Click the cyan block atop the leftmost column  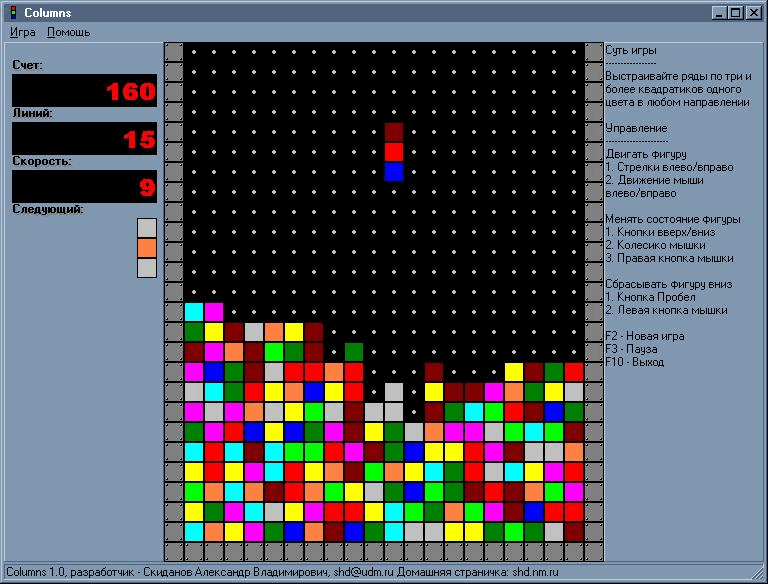194,311
